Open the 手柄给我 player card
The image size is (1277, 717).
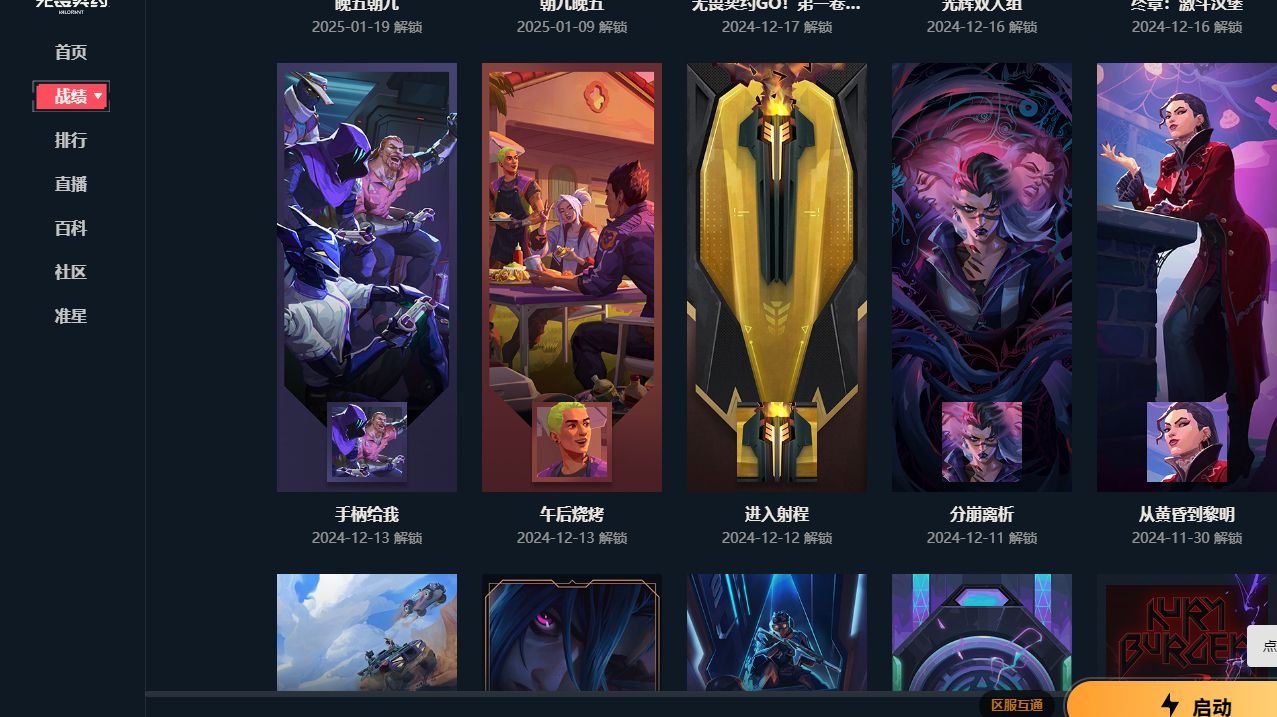pyautogui.click(x=367, y=277)
